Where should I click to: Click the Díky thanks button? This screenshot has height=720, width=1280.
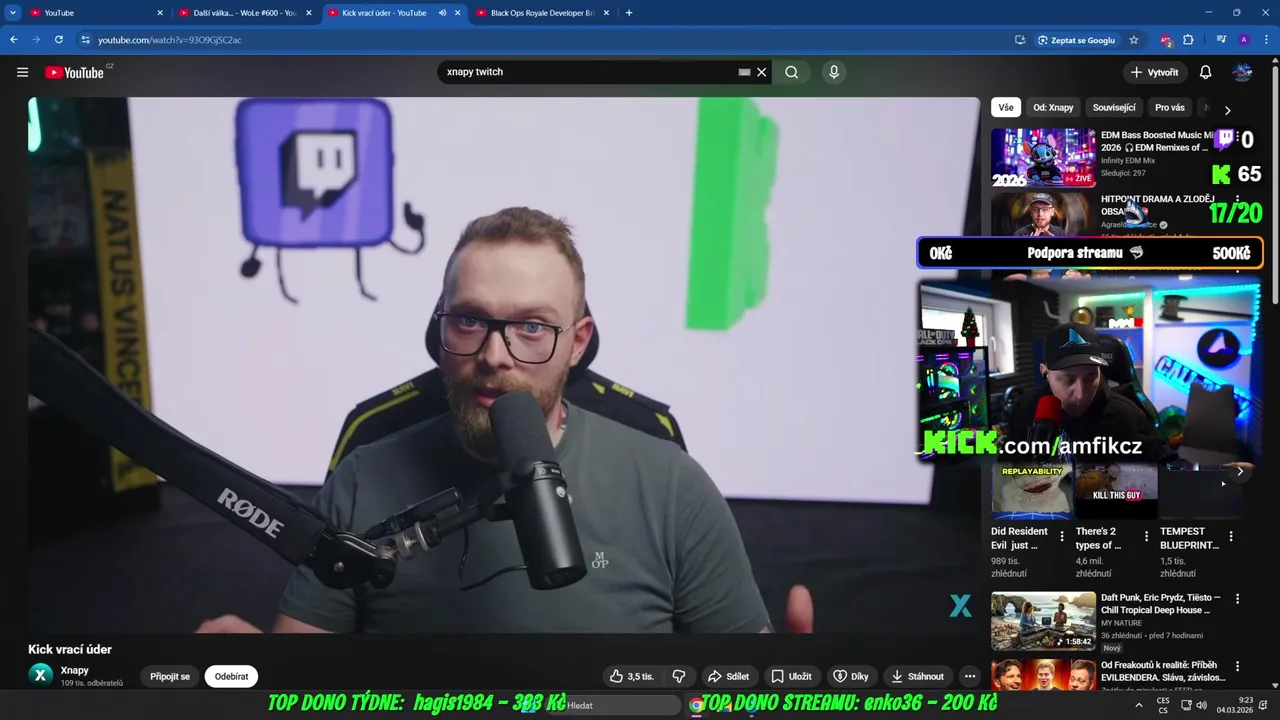pos(851,677)
